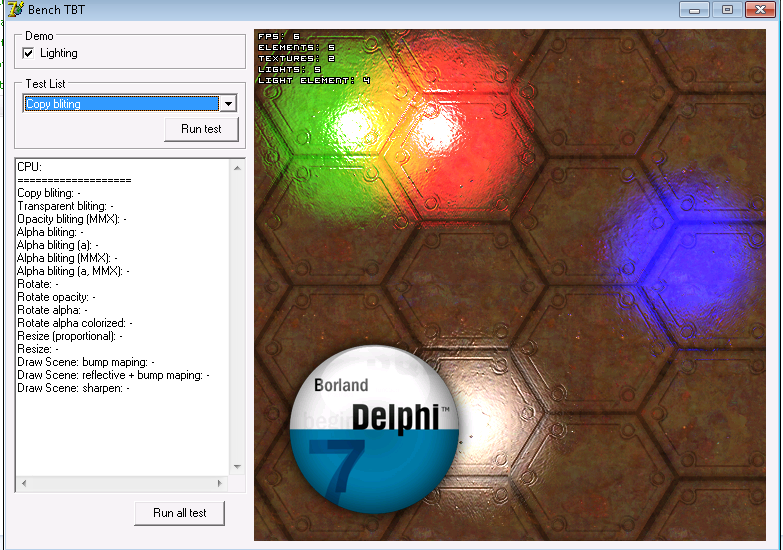Click the 'Rotate opacity: -' result line

point(56,297)
